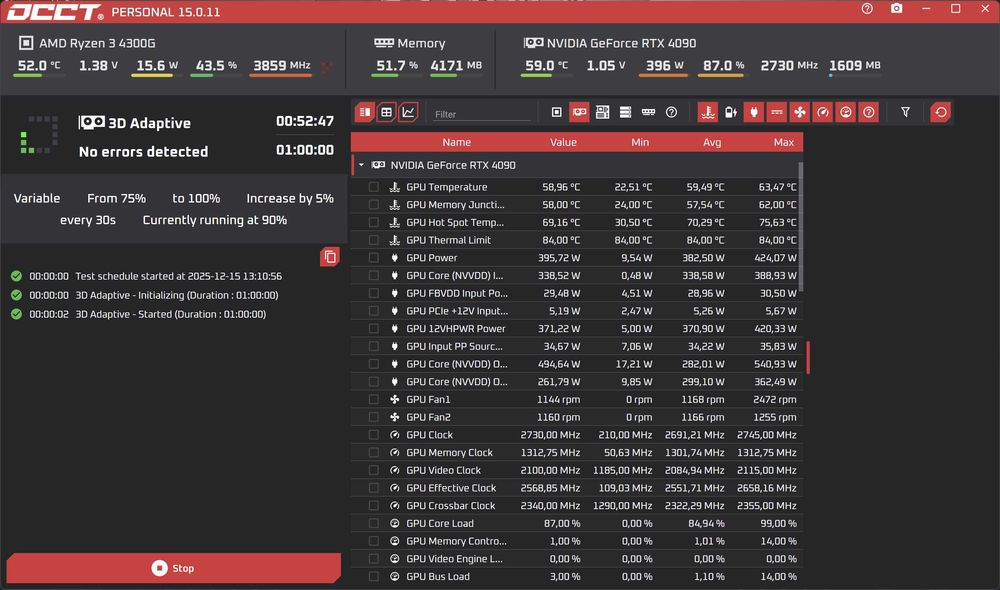Viewport: 1000px width, 590px height.
Task: Click the 3D Adaptive test icon
Action: [x=91, y=122]
